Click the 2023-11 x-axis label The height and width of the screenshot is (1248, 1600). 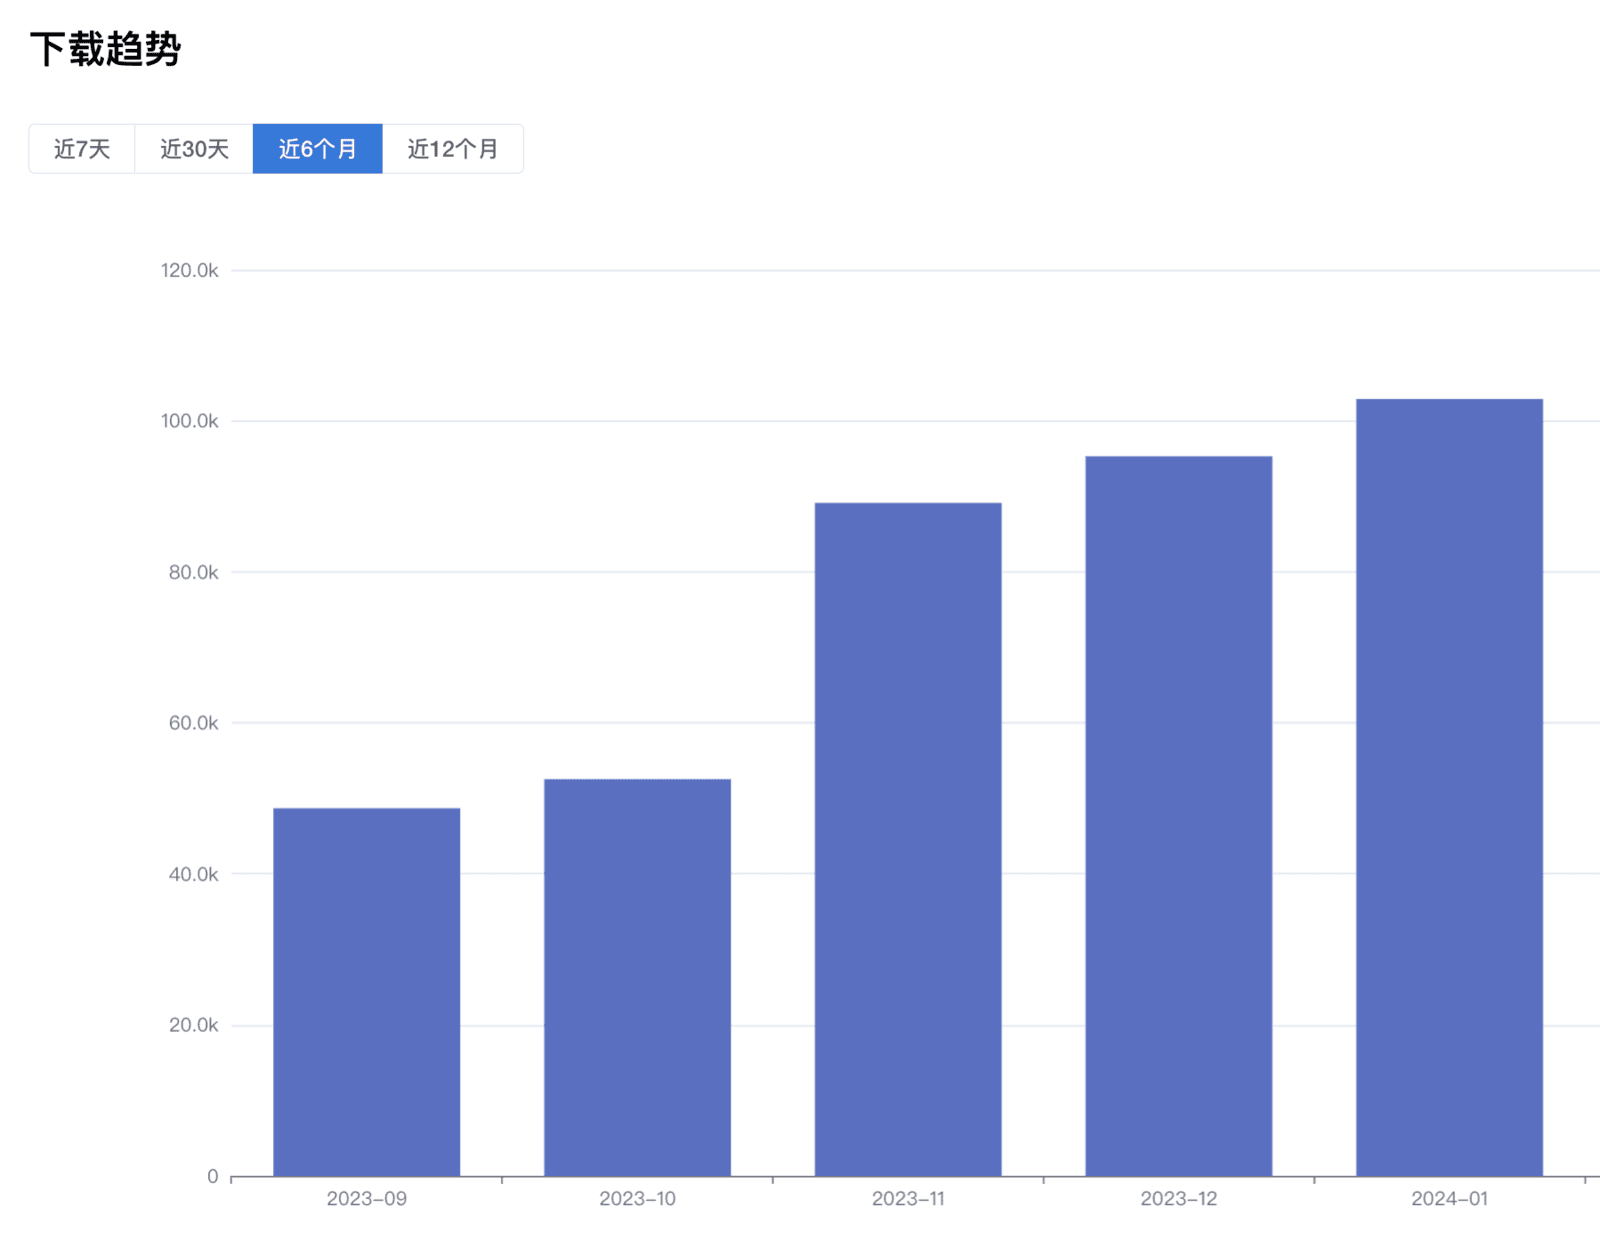(x=908, y=1199)
